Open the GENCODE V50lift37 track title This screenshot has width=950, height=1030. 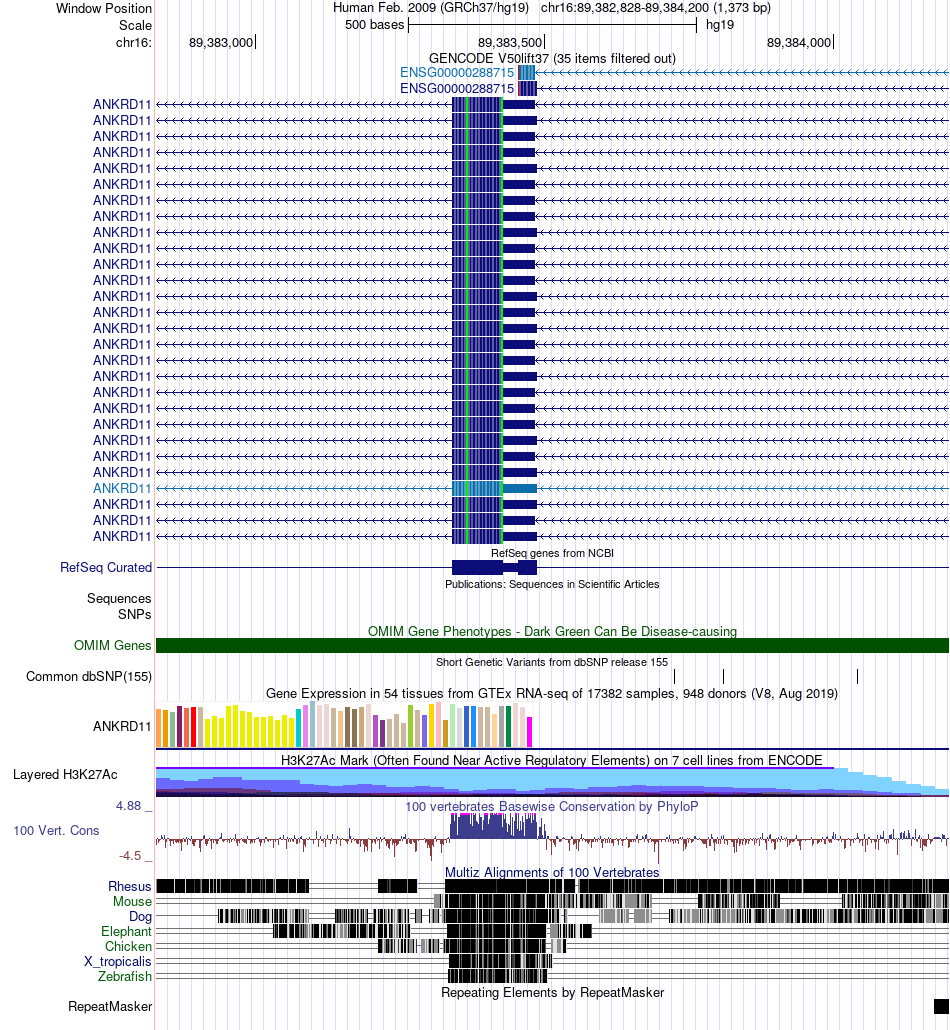552,58
